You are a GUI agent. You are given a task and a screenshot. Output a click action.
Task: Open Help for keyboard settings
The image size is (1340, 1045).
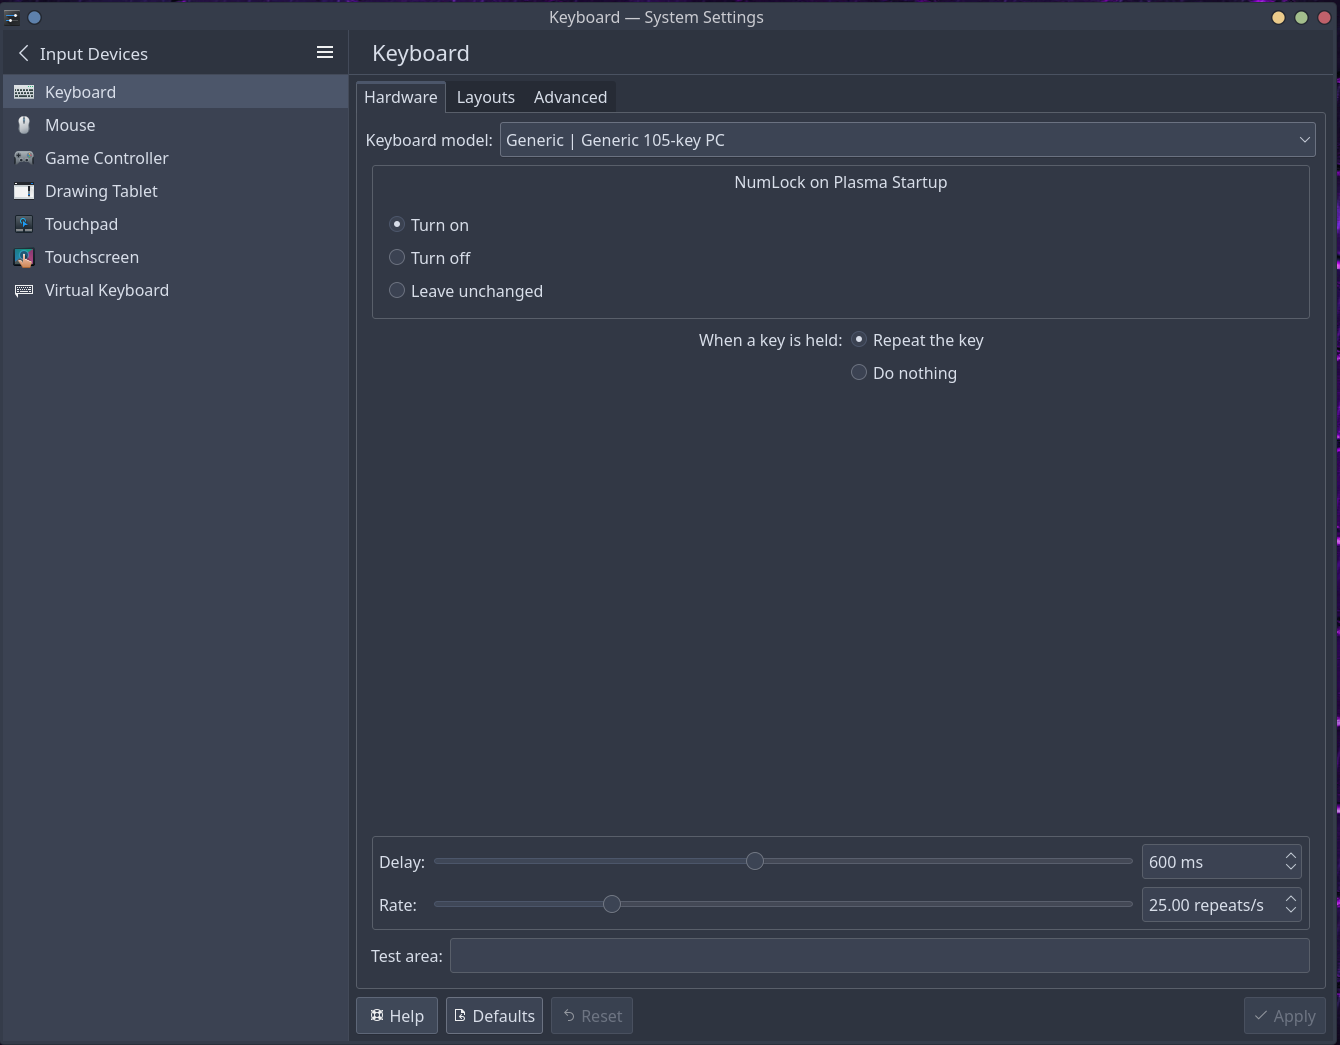click(397, 1016)
